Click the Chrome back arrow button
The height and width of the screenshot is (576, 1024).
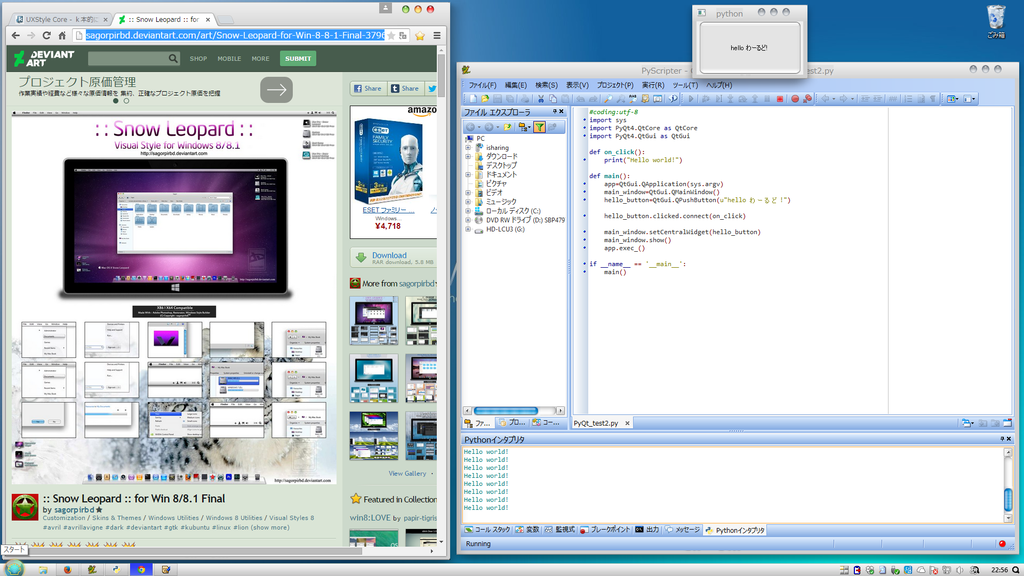[x=16, y=35]
